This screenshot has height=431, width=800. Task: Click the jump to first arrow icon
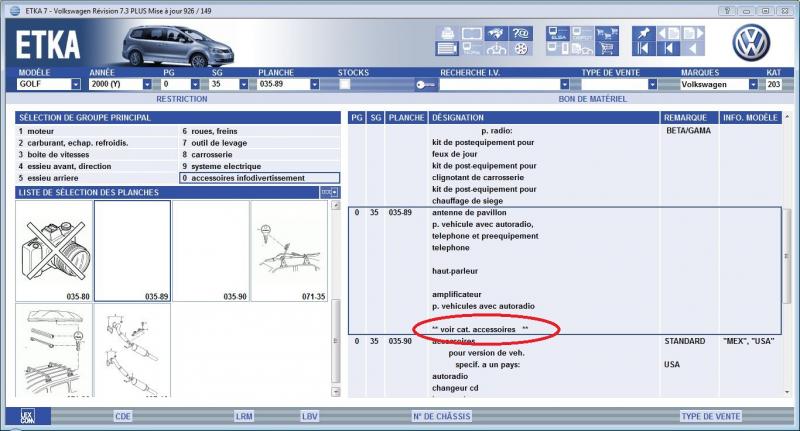coord(643,48)
